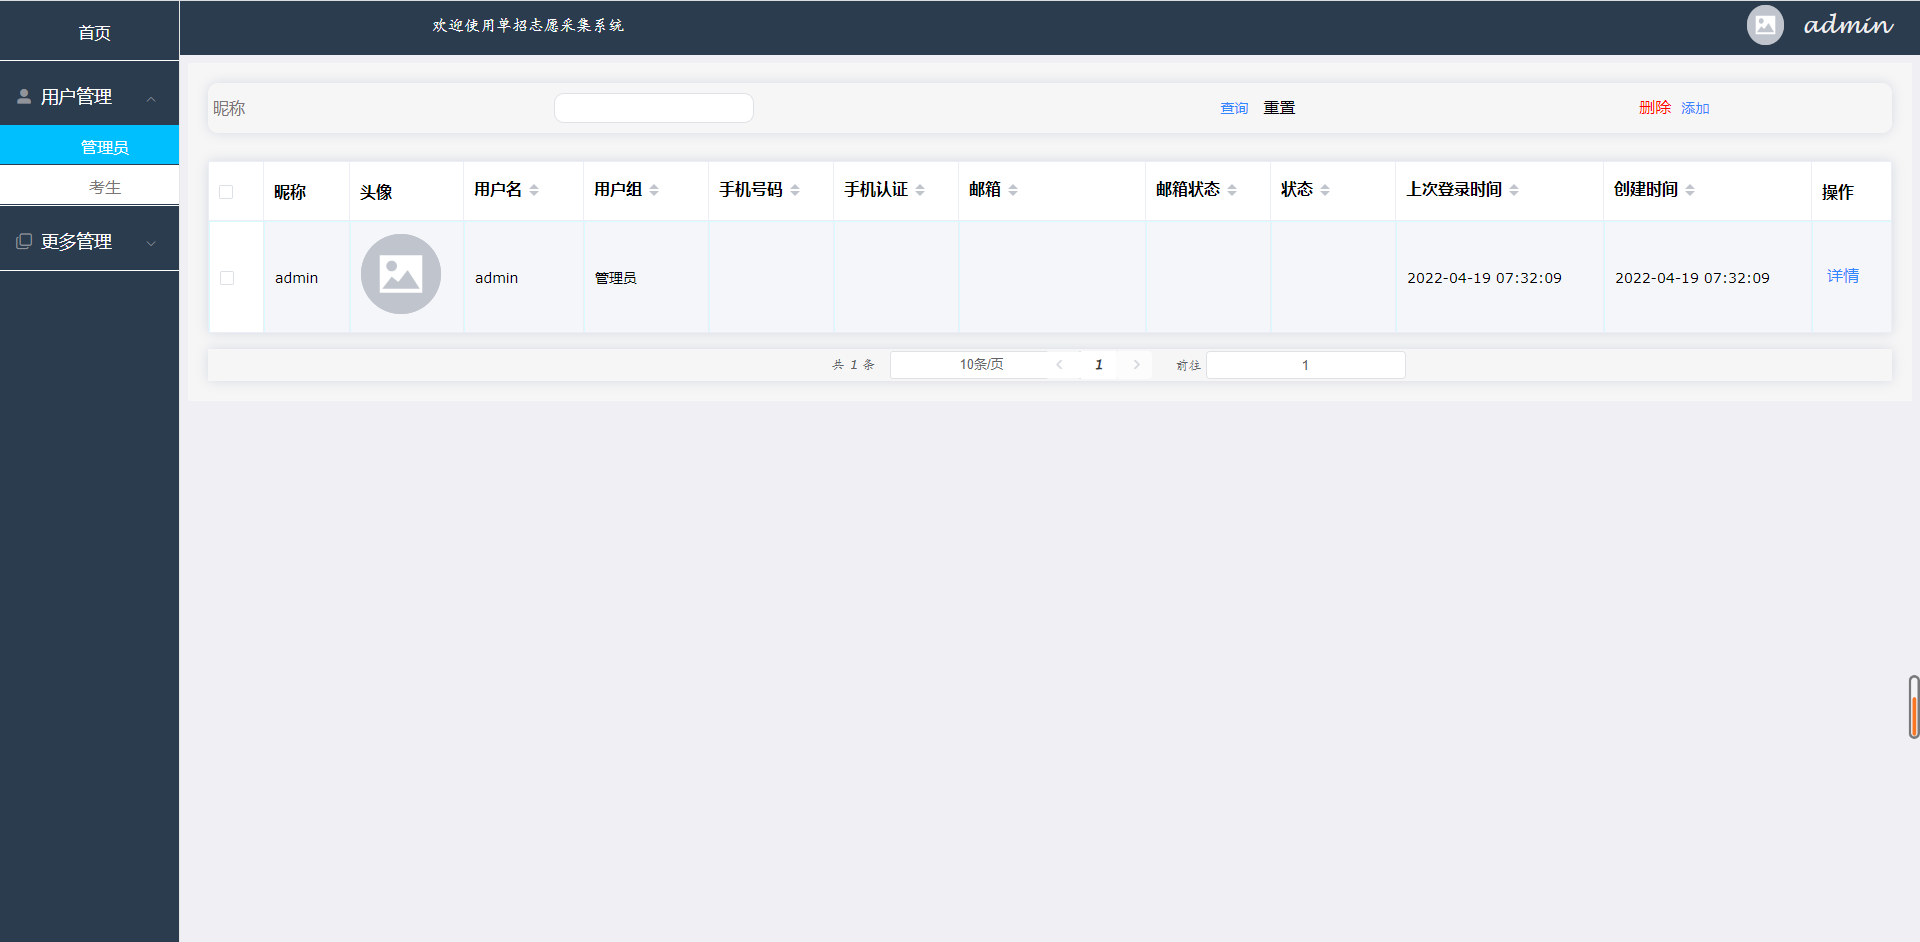This screenshot has width=1920, height=942.
Task: Check the admin row checkbox
Action: point(227,278)
